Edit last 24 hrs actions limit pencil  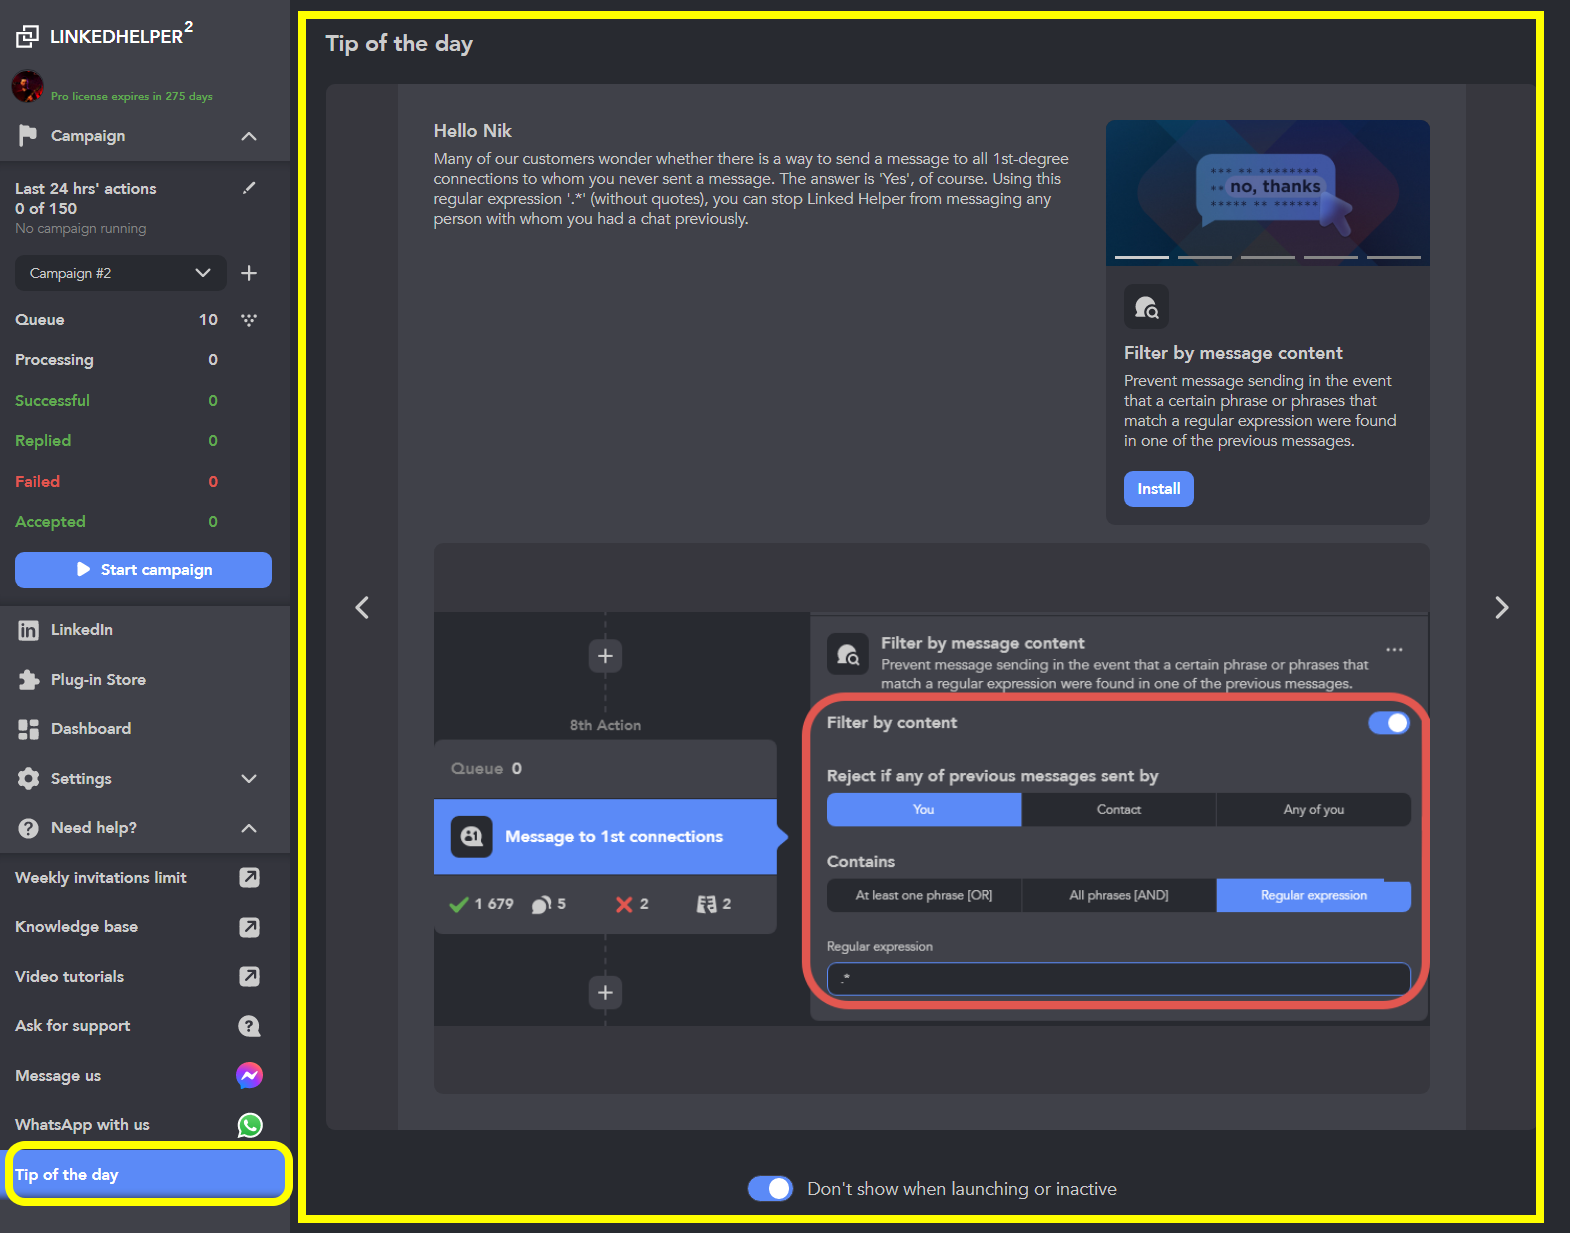pyautogui.click(x=250, y=188)
